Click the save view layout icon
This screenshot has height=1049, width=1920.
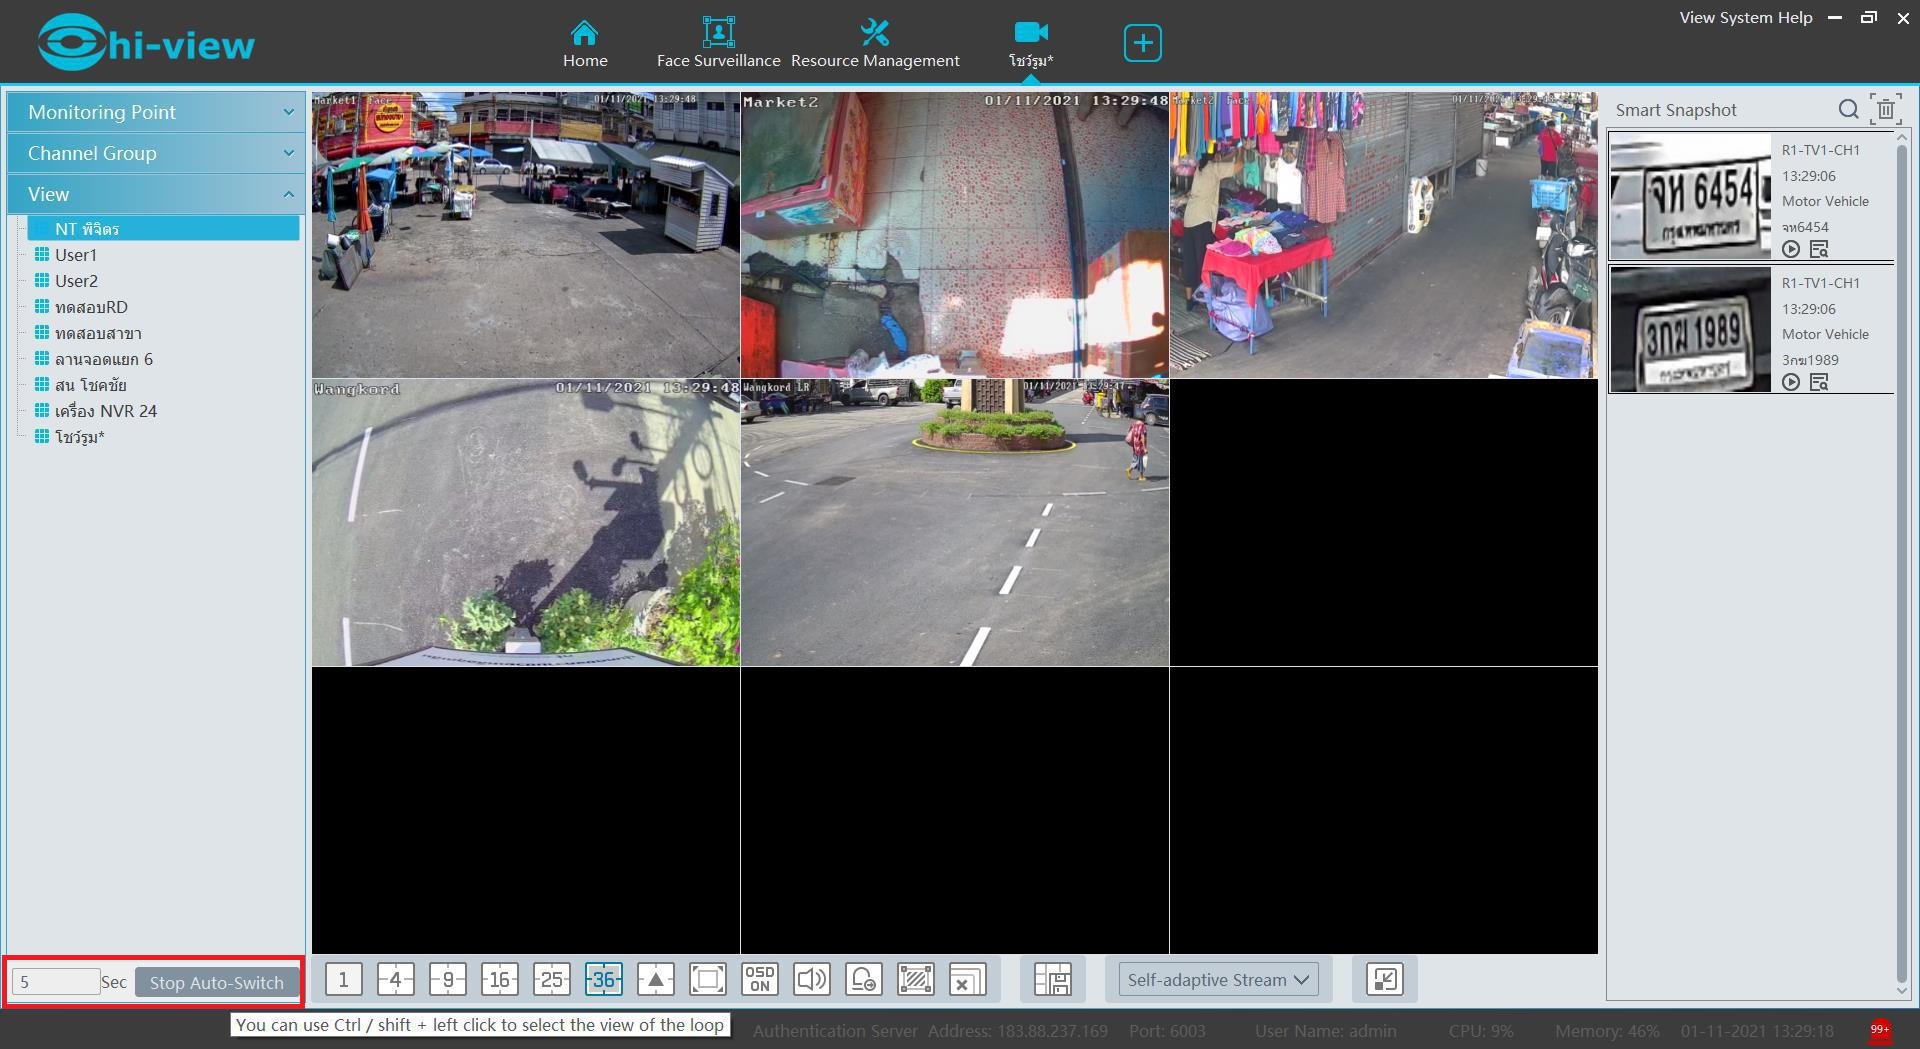tap(1052, 980)
